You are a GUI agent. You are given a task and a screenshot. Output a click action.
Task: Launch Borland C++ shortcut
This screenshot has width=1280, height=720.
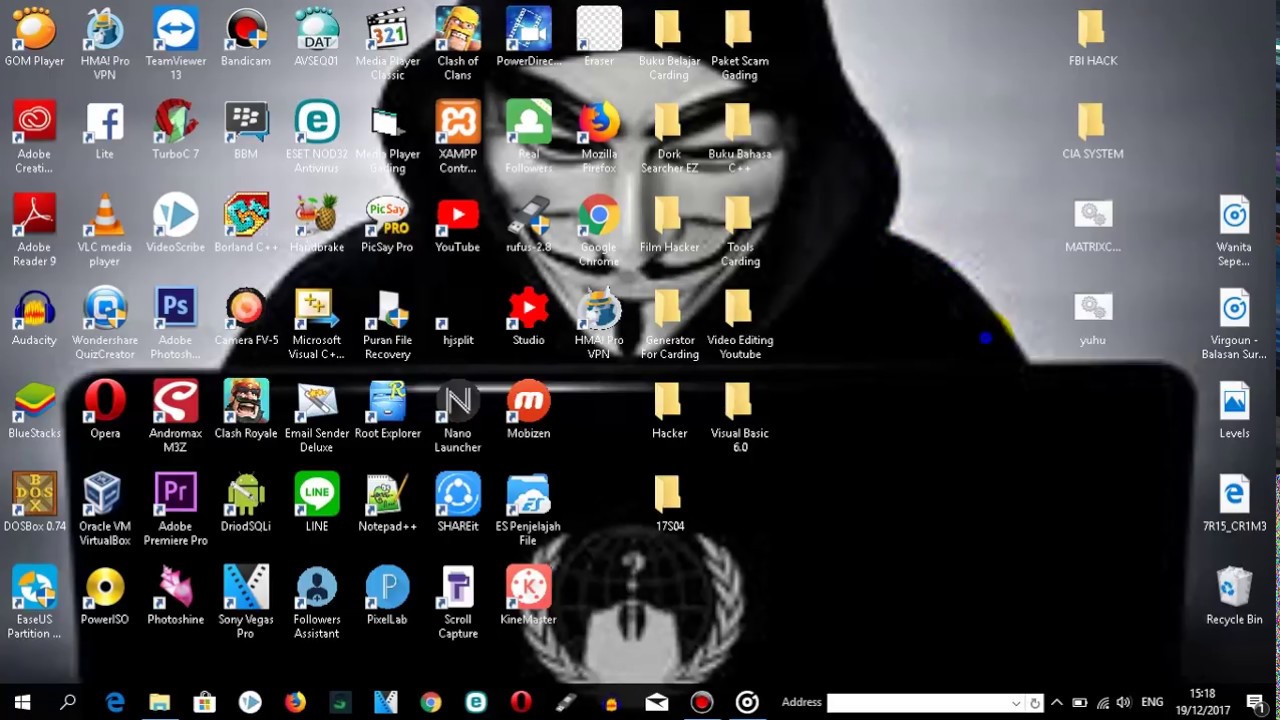(x=246, y=223)
